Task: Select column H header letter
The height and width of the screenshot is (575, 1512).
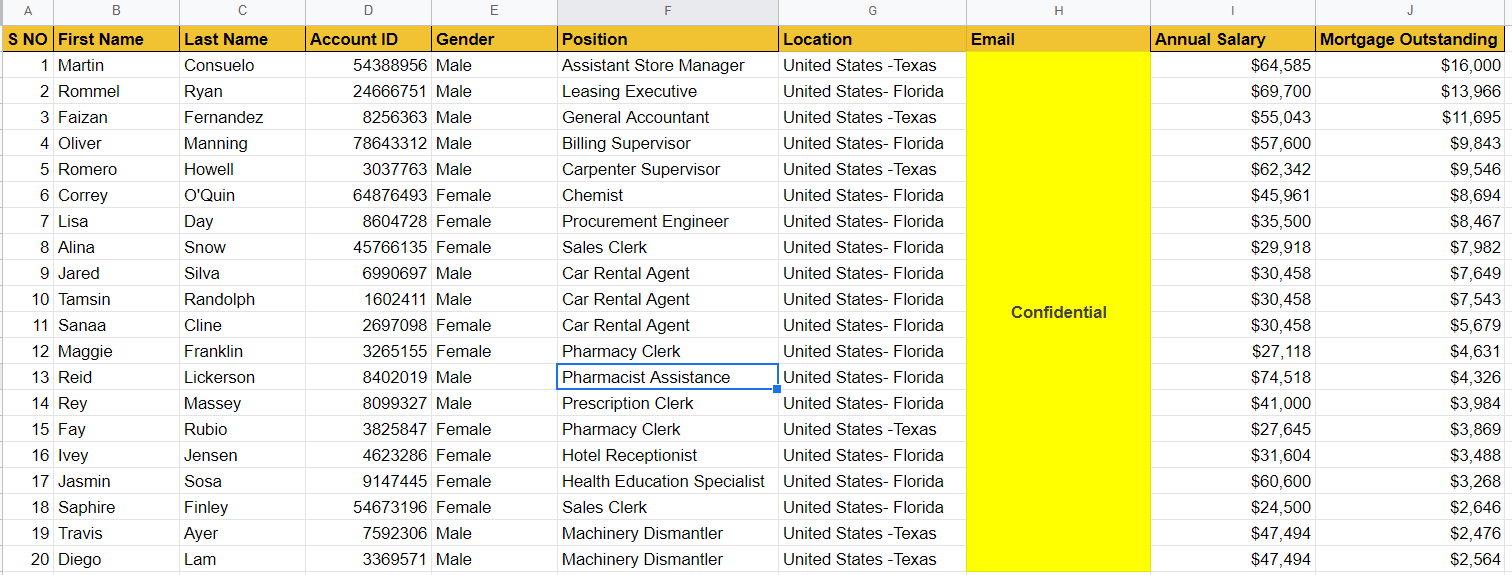Action: 1058,11
